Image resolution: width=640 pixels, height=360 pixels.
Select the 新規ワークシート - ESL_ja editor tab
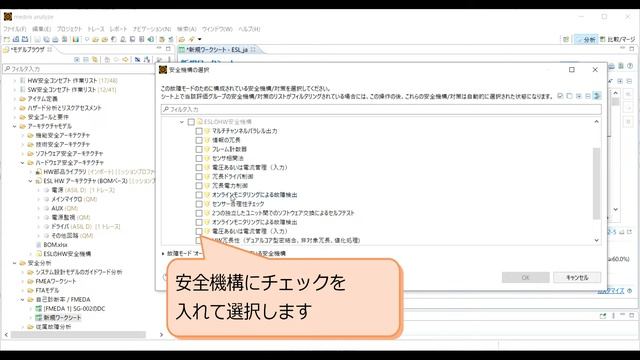217,49
